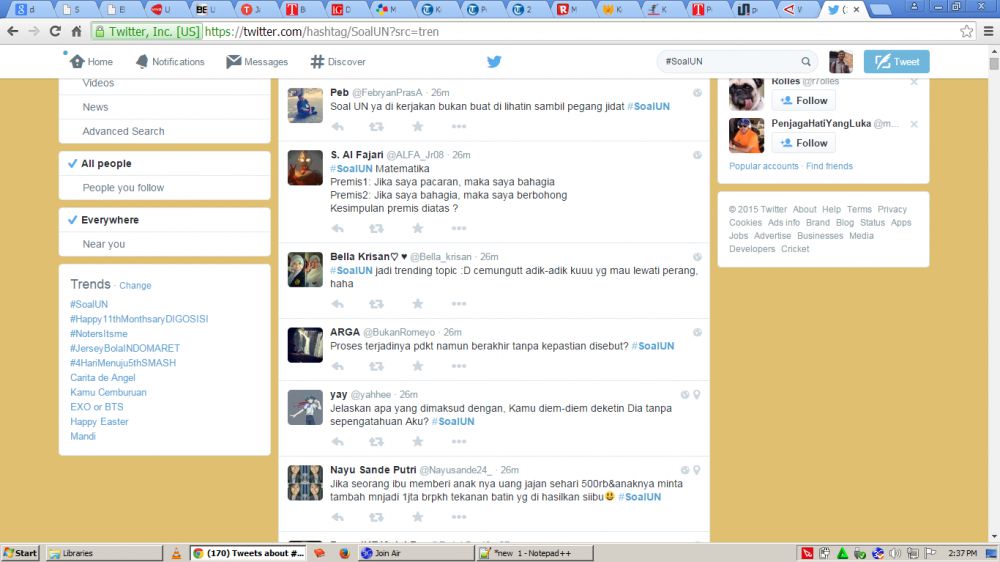This screenshot has height=562, width=1000.
Task: Open more options on Peb's tweet
Action: click(x=459, y=127)
